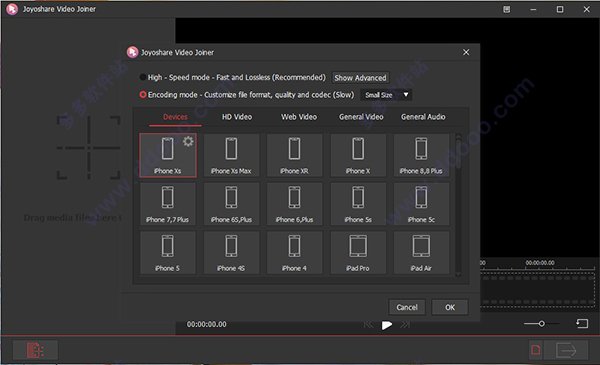Click the scrollbar down arrow in device list
The height and width of the screenshot is (365, 600).
pos(458,274)
